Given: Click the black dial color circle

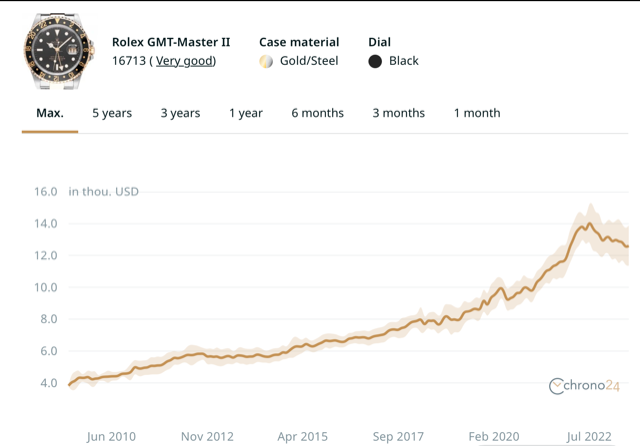Looking at the screenshot, I should [375, 61].
